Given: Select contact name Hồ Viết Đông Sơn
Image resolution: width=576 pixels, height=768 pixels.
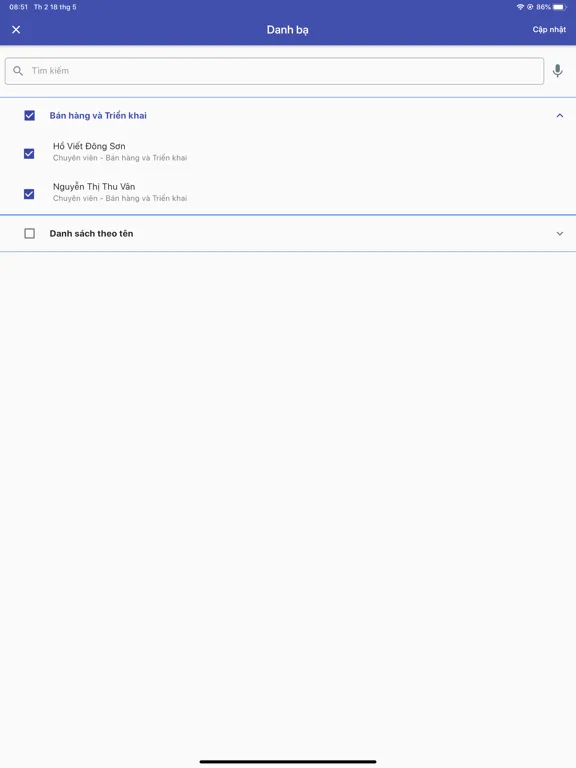Looking at the screenshot, I should tap(89, 146).
